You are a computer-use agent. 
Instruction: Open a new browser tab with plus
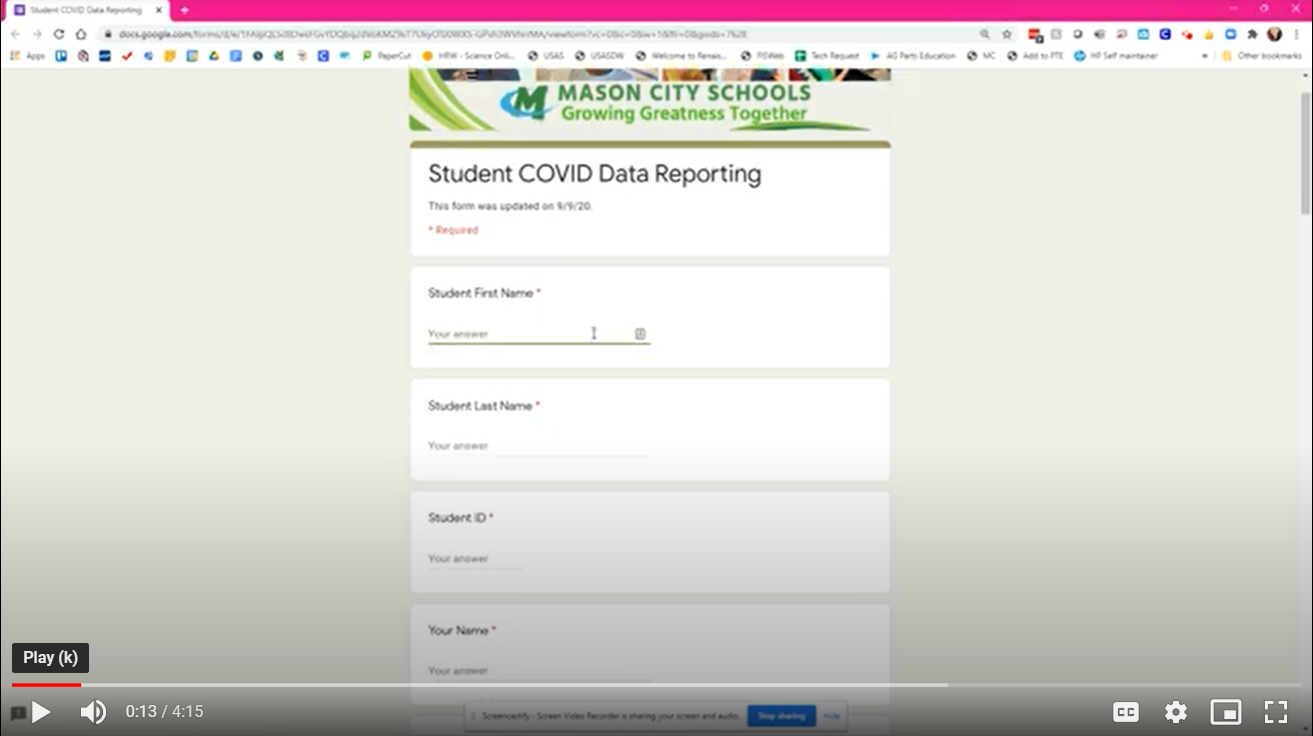185,10
